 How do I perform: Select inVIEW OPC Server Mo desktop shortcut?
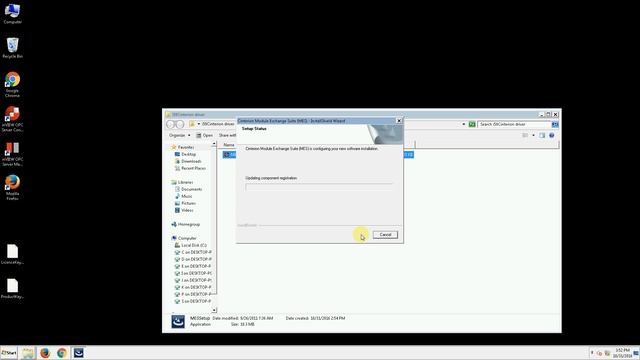pyautogui.click(x=12, y=153)
